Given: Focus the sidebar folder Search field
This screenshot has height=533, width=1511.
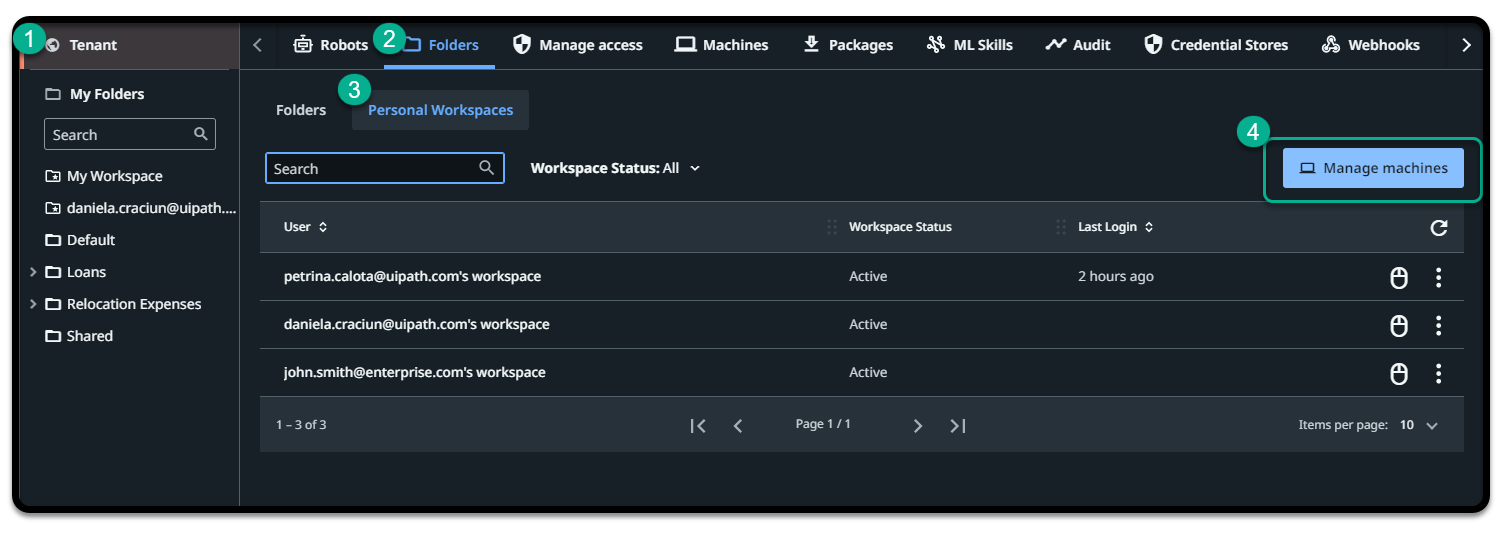Looking at the screenshot, I should pyautogui.click(x=130, y=134).
